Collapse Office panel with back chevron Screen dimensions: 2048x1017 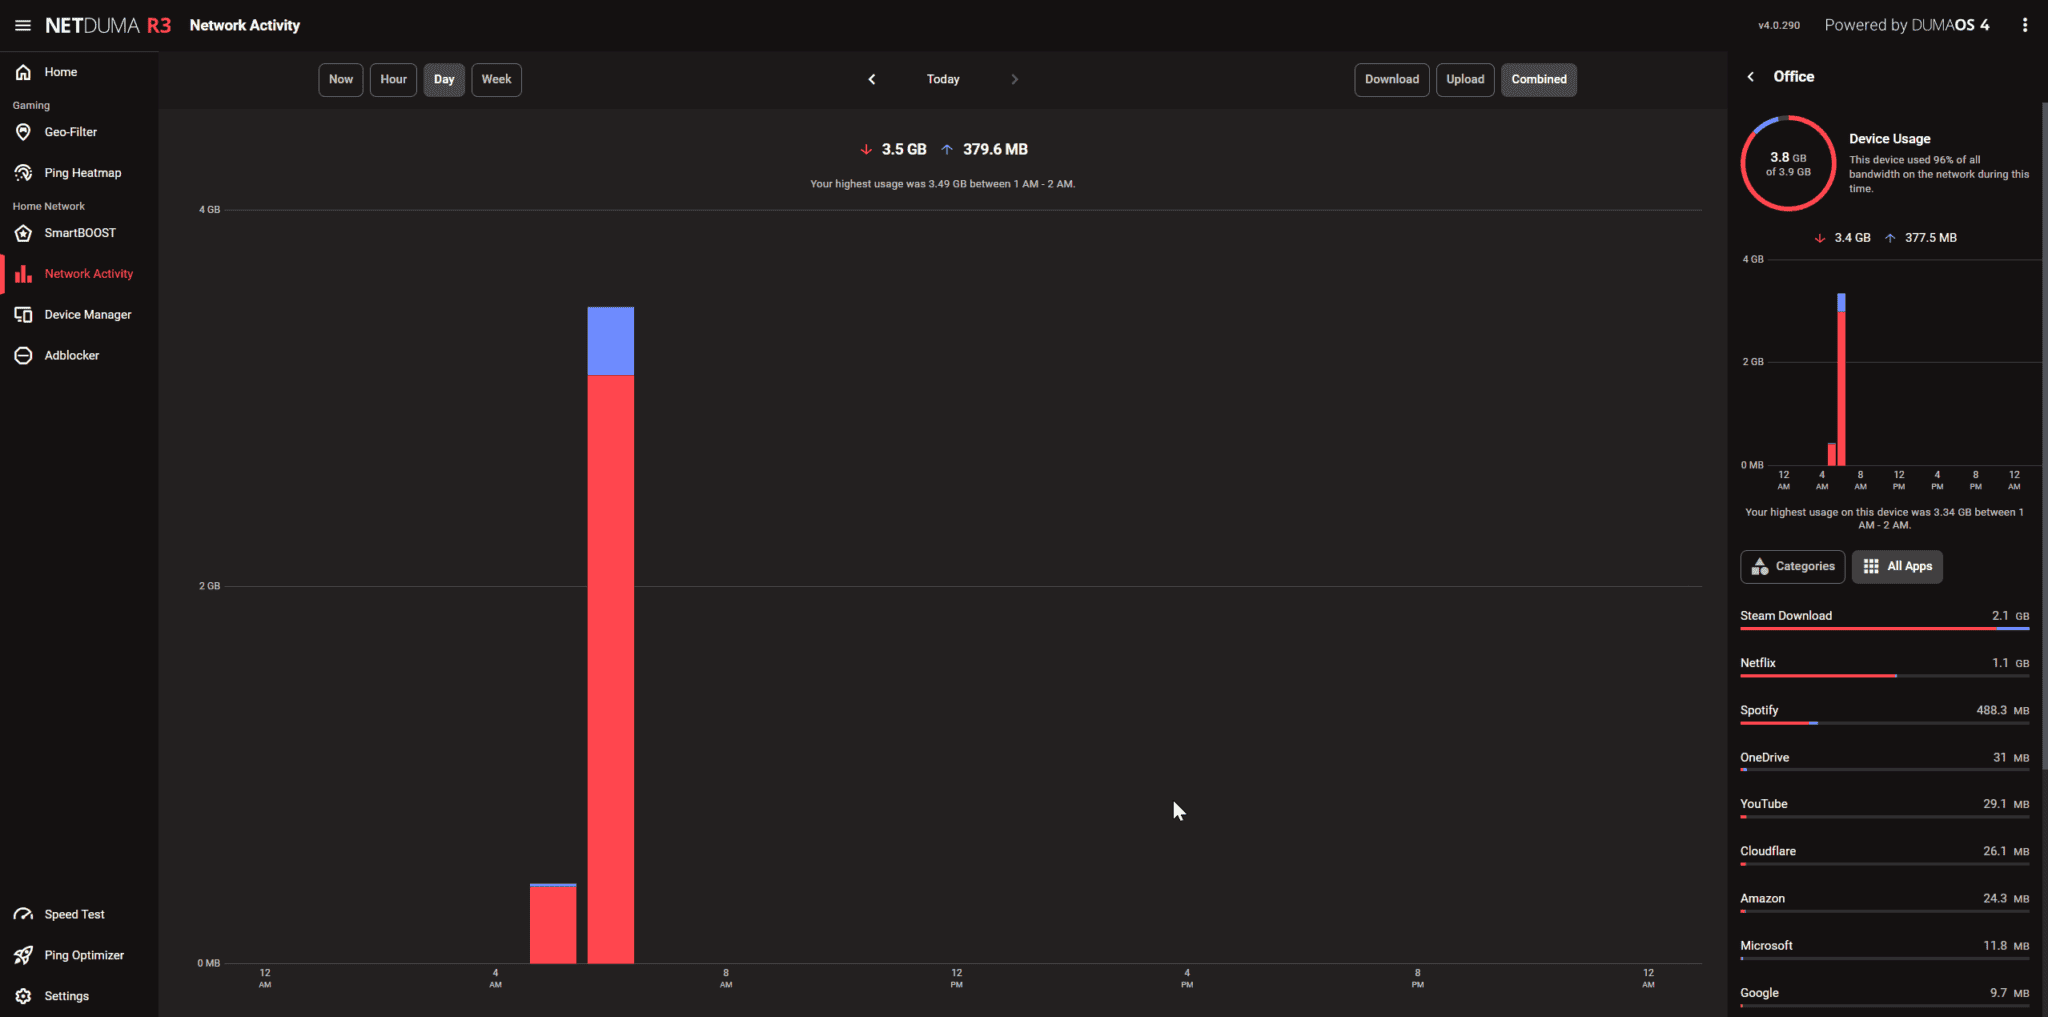click(x=1751, y=77)
